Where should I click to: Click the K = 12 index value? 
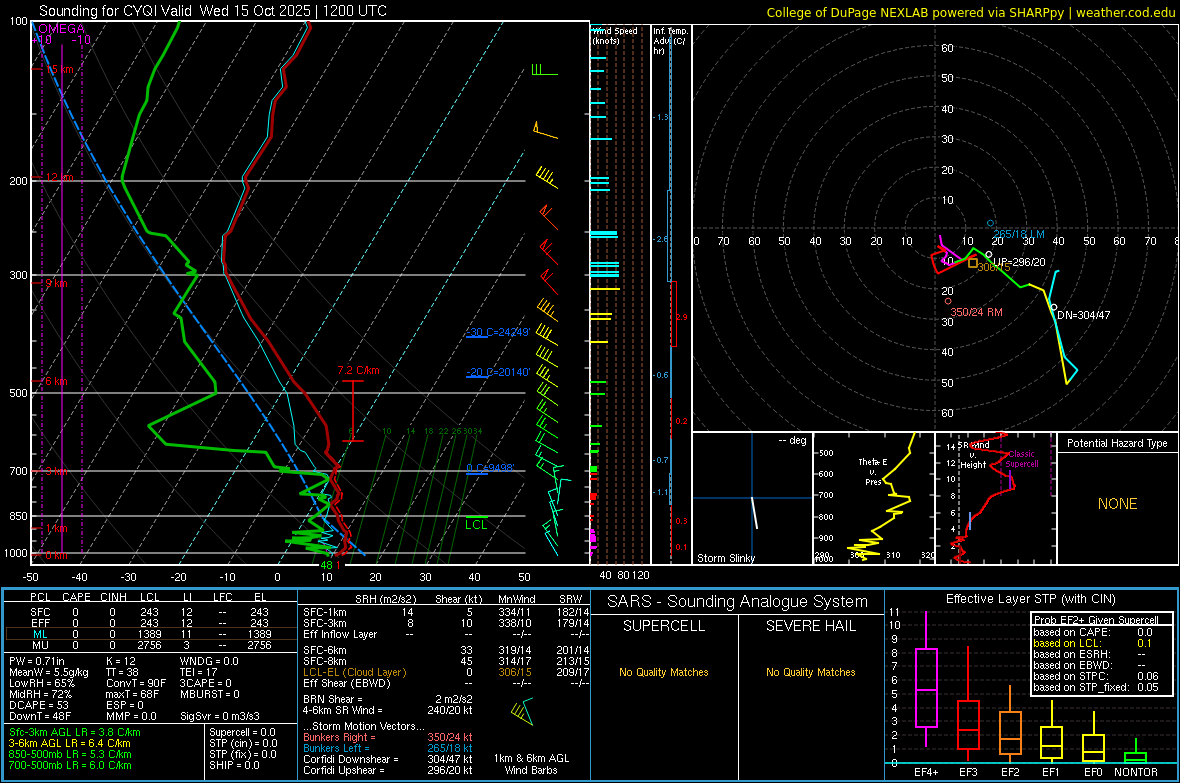[120, 661]
